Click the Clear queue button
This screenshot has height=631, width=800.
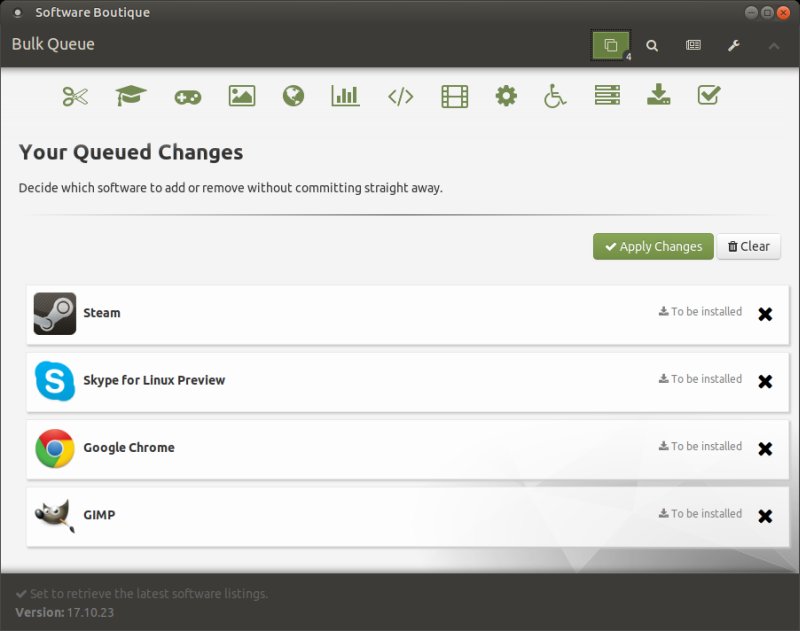point(748,246)
